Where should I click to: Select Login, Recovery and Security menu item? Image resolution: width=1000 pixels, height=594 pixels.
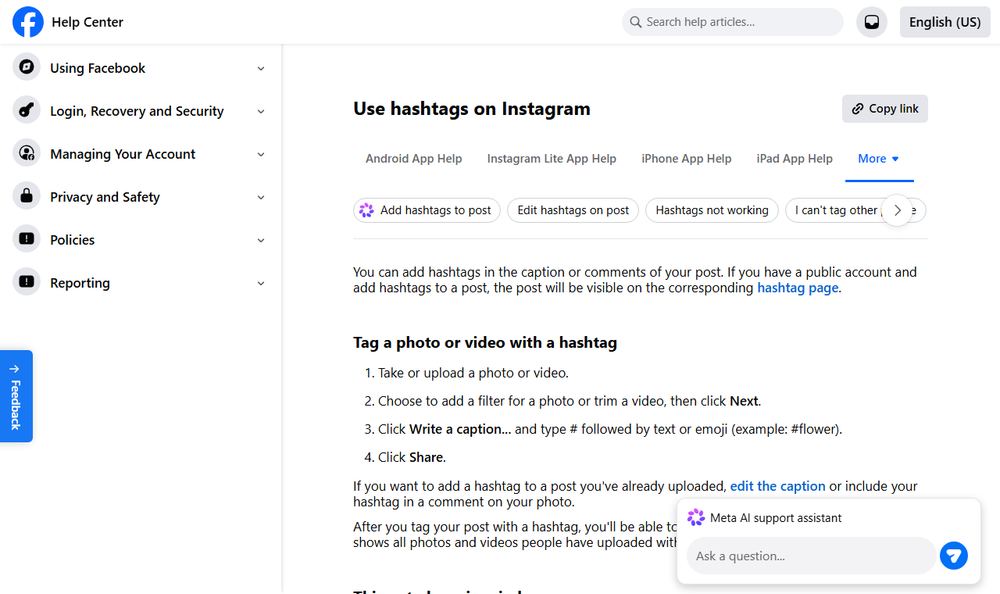click(x=140, y=110)
